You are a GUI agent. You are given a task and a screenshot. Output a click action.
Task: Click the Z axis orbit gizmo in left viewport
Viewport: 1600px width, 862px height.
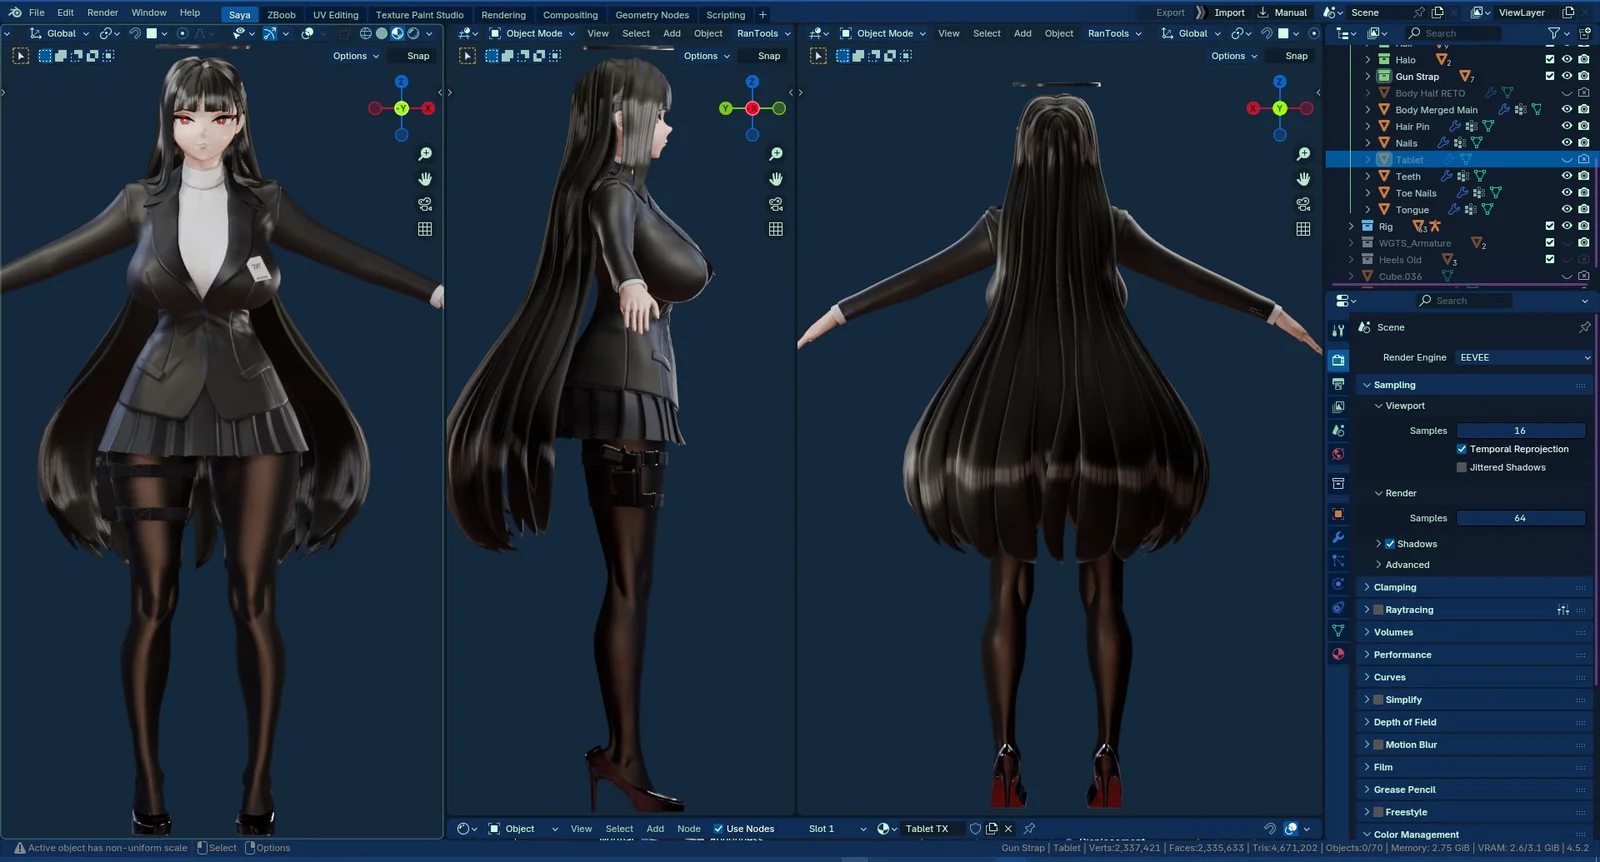tap(401, 82)
